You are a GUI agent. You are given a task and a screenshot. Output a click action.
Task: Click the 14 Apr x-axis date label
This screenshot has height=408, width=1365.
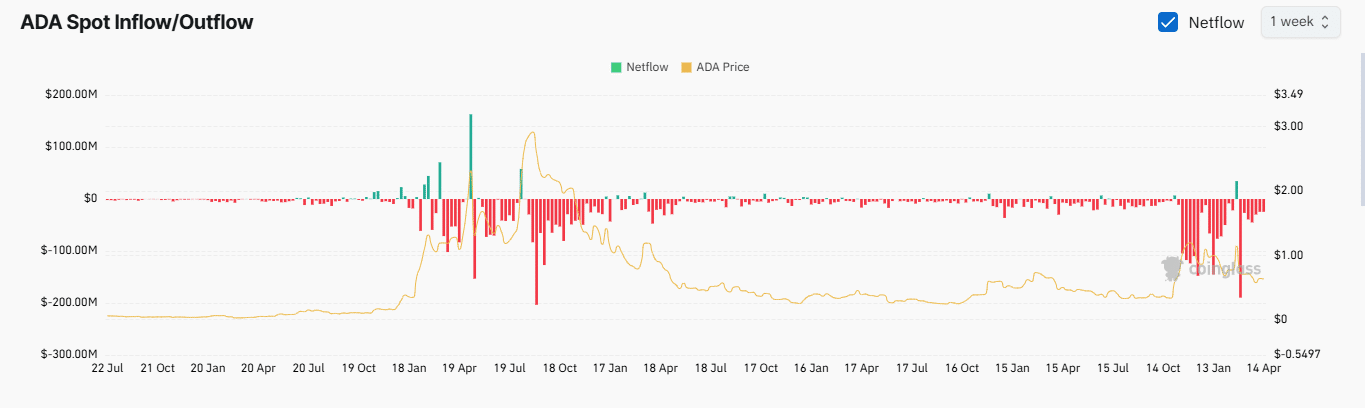1263,368
